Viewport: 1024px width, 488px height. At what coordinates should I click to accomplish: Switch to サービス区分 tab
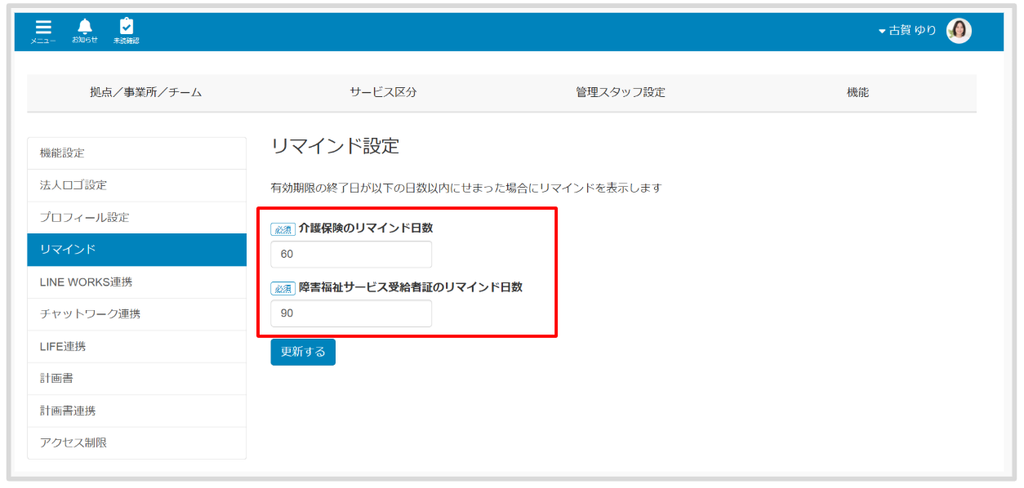tap(383, 92)
